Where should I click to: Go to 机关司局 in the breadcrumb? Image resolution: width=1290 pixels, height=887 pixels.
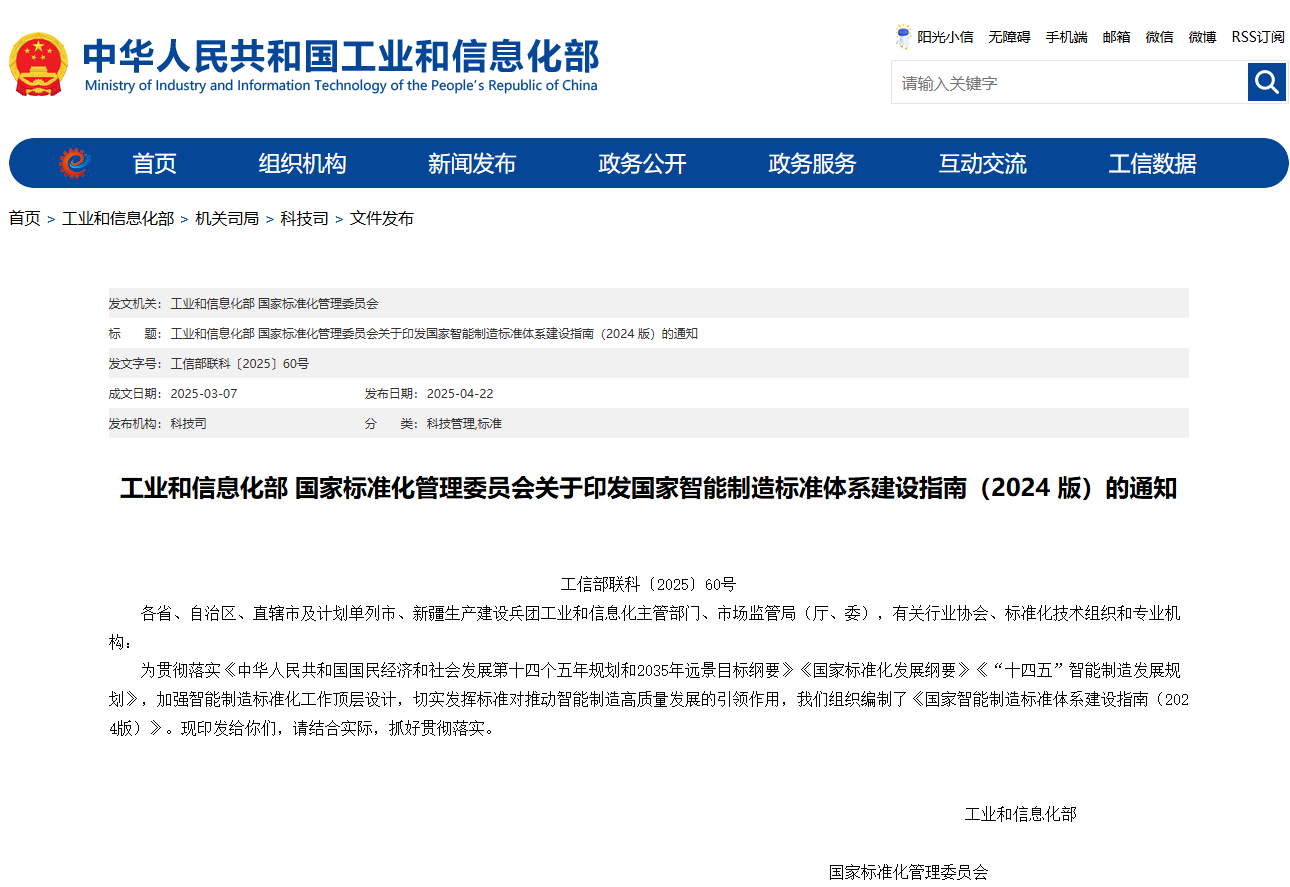tap(227, 218)
